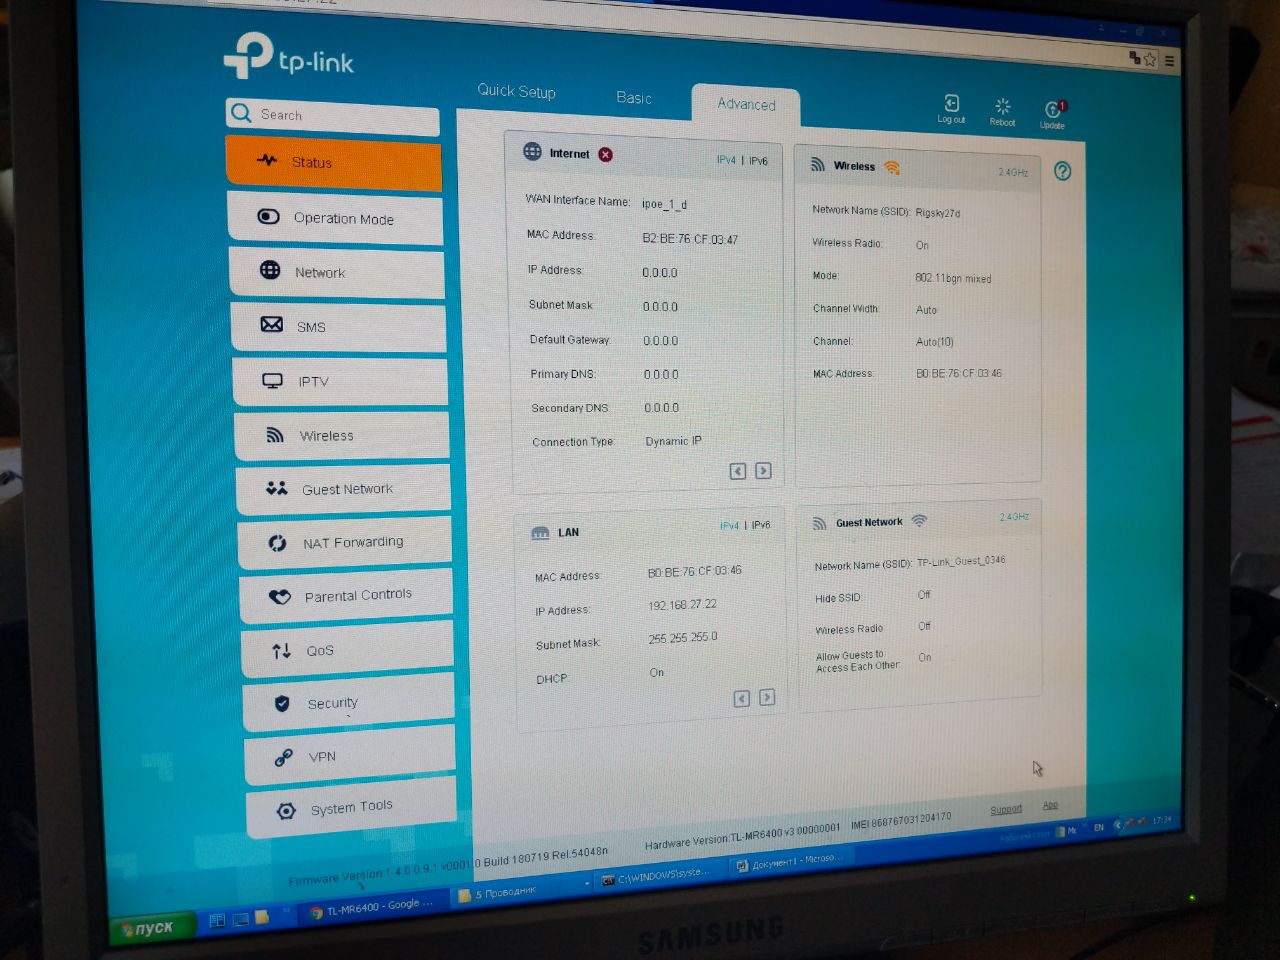This screenshot has width=1280, height=960.
Task: Click the right arrow in LAN panel
Action: pyautogui.click(x=767, y=697)
